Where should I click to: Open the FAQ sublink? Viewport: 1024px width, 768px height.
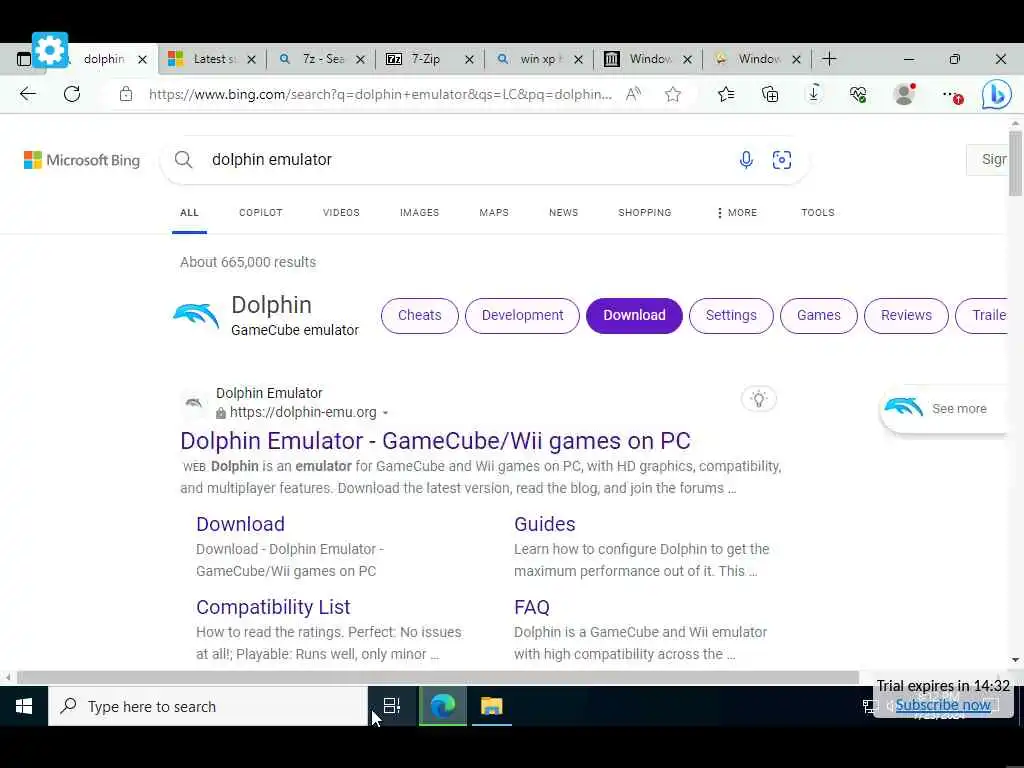[532, 607]
